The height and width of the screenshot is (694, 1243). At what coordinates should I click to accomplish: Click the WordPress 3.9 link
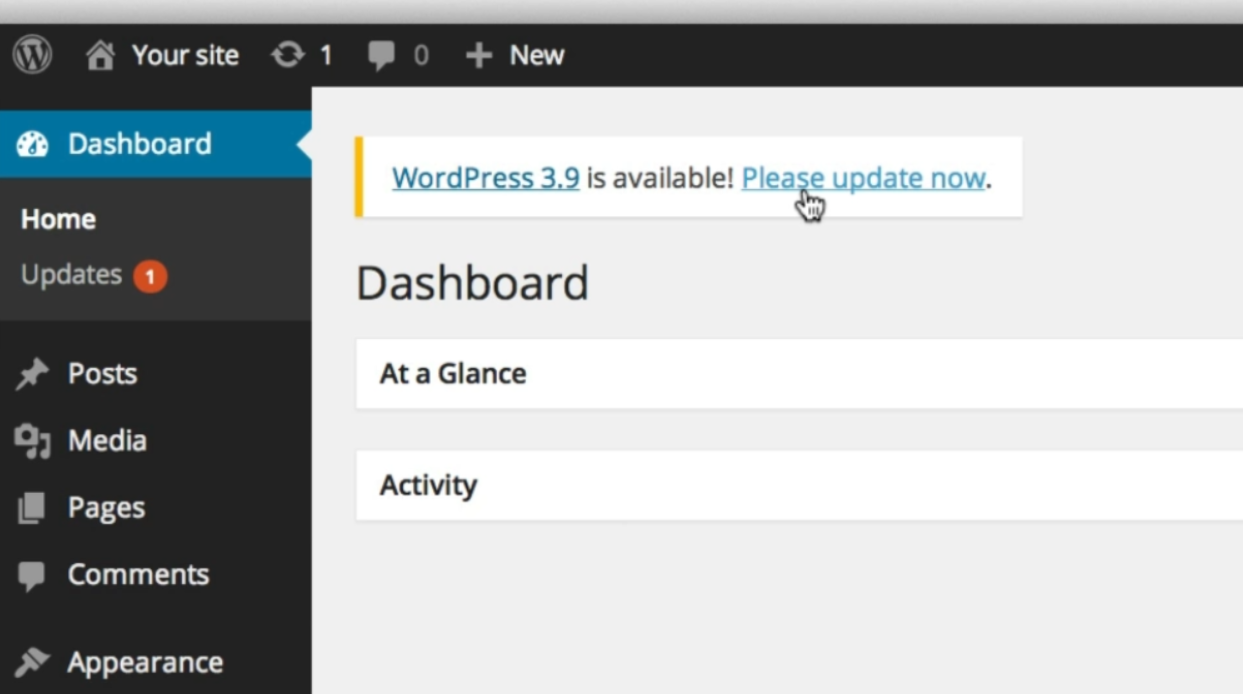(486, 178)
